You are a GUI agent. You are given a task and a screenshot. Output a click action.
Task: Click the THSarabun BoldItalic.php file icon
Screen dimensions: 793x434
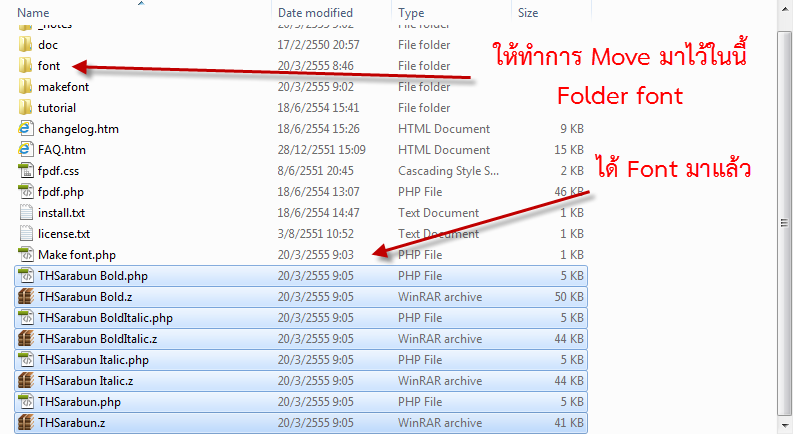tap(26, 318)
